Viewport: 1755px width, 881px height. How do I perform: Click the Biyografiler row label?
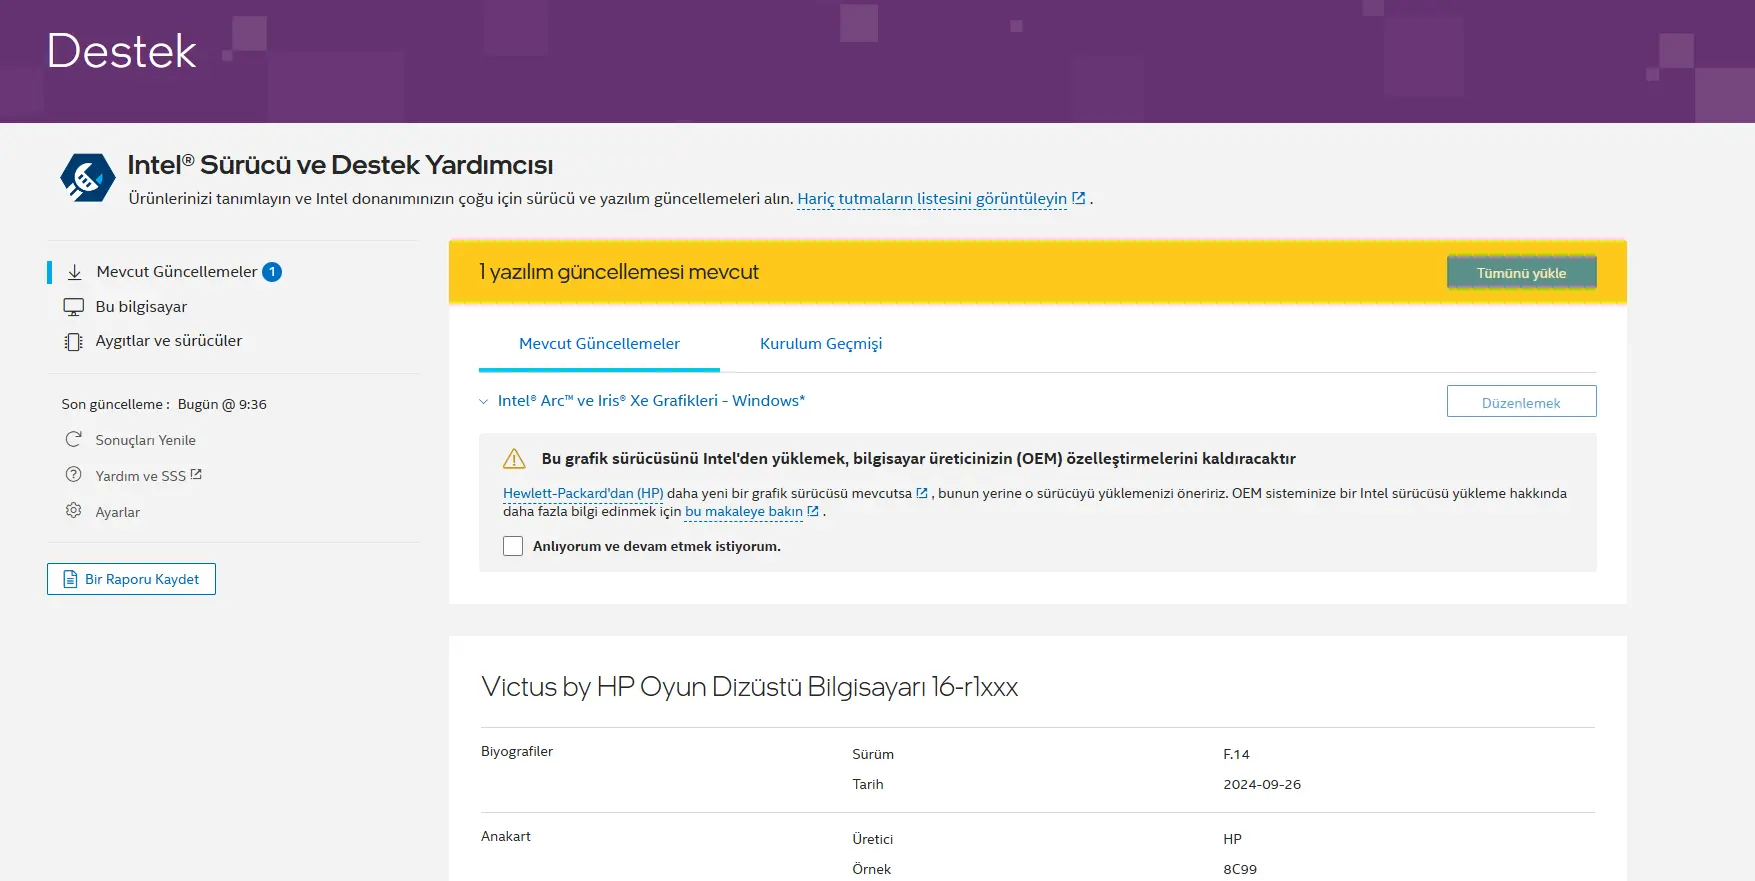517,751
